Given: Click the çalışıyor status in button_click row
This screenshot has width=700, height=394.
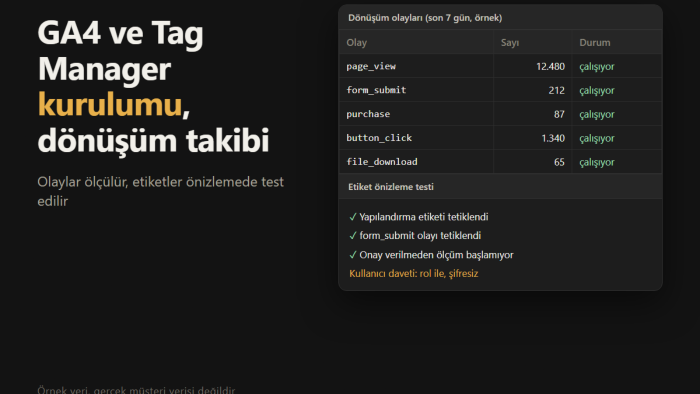Looking at the screenshot, I should tap(597, 139).
